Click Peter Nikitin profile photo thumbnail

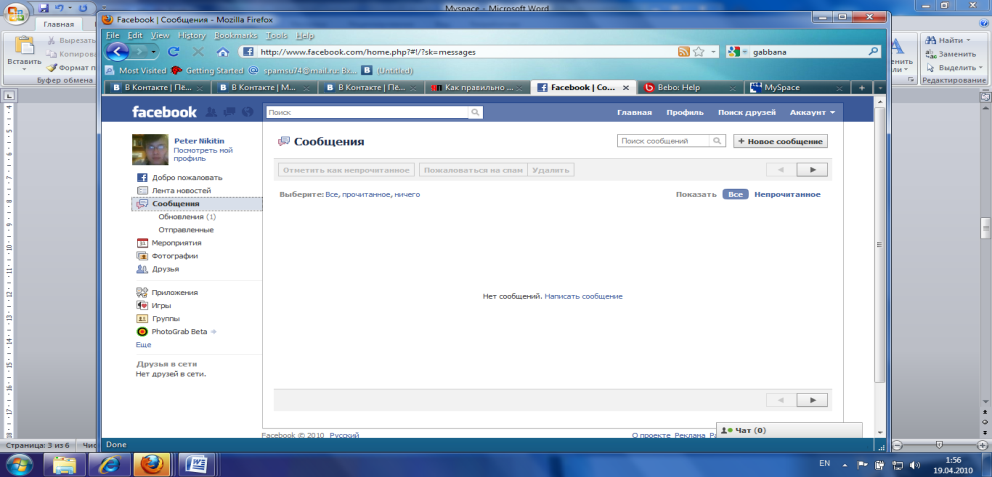pyautogui.click(x=150, y=149)
